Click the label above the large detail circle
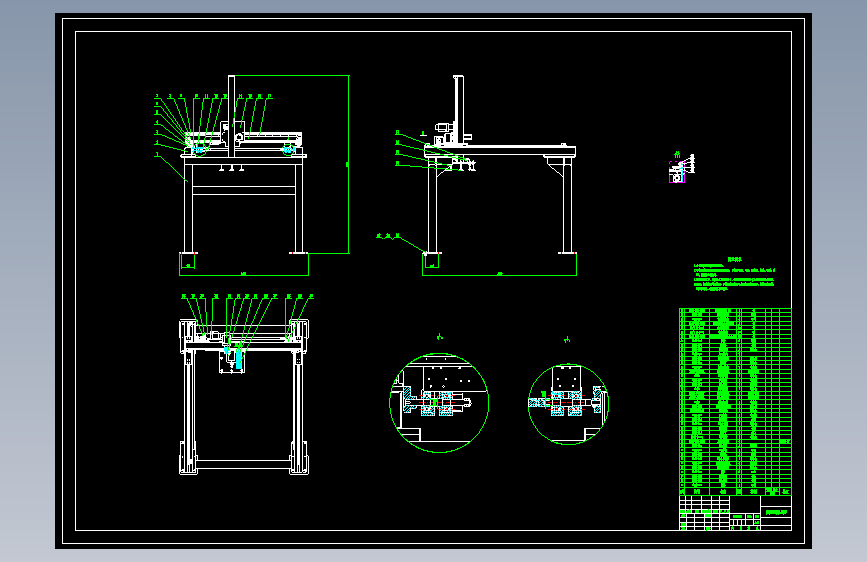The height and width of the screenshot is (562, 867). 440,337
